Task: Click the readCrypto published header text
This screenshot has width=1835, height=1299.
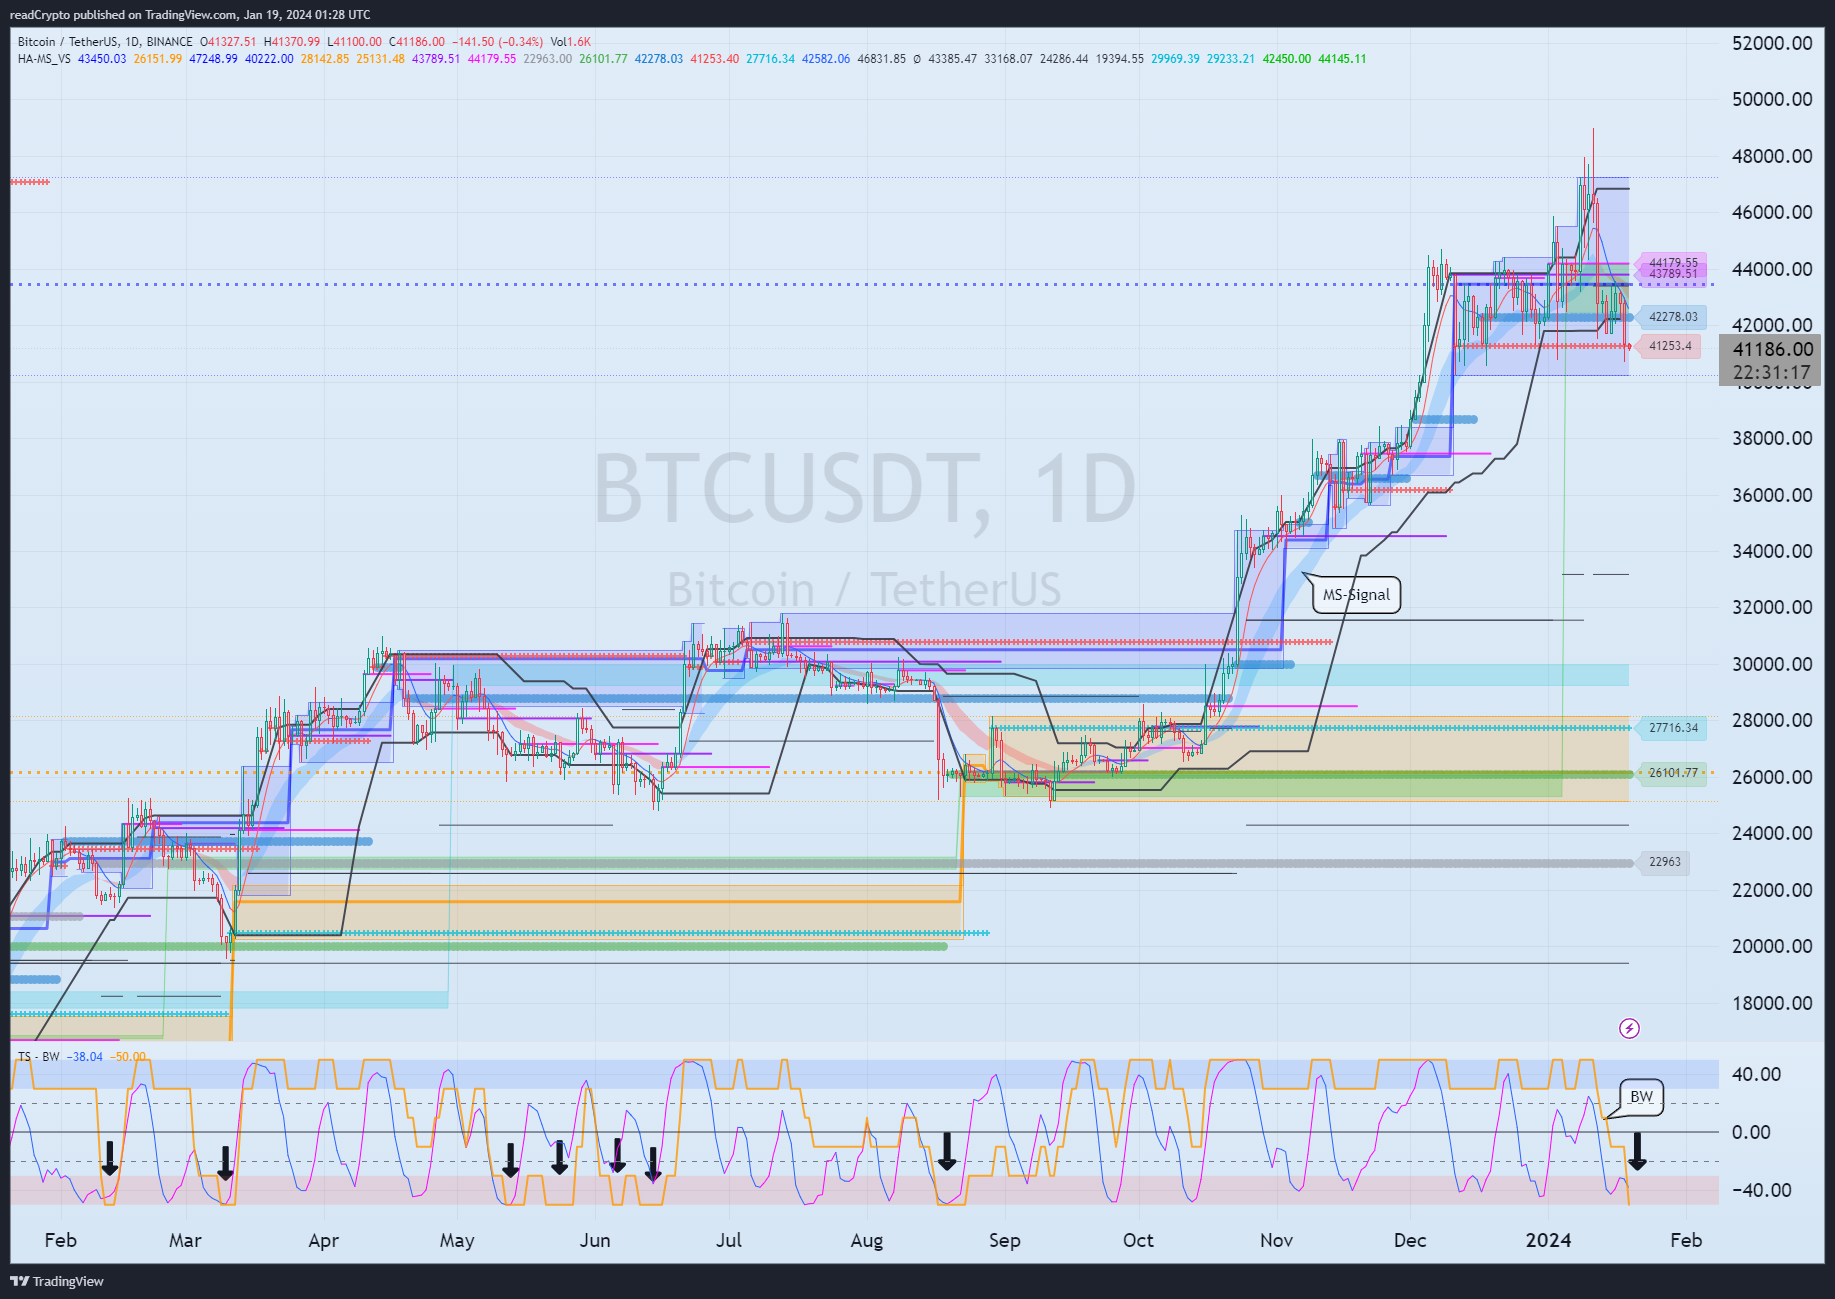Action: tap(190, 15)
